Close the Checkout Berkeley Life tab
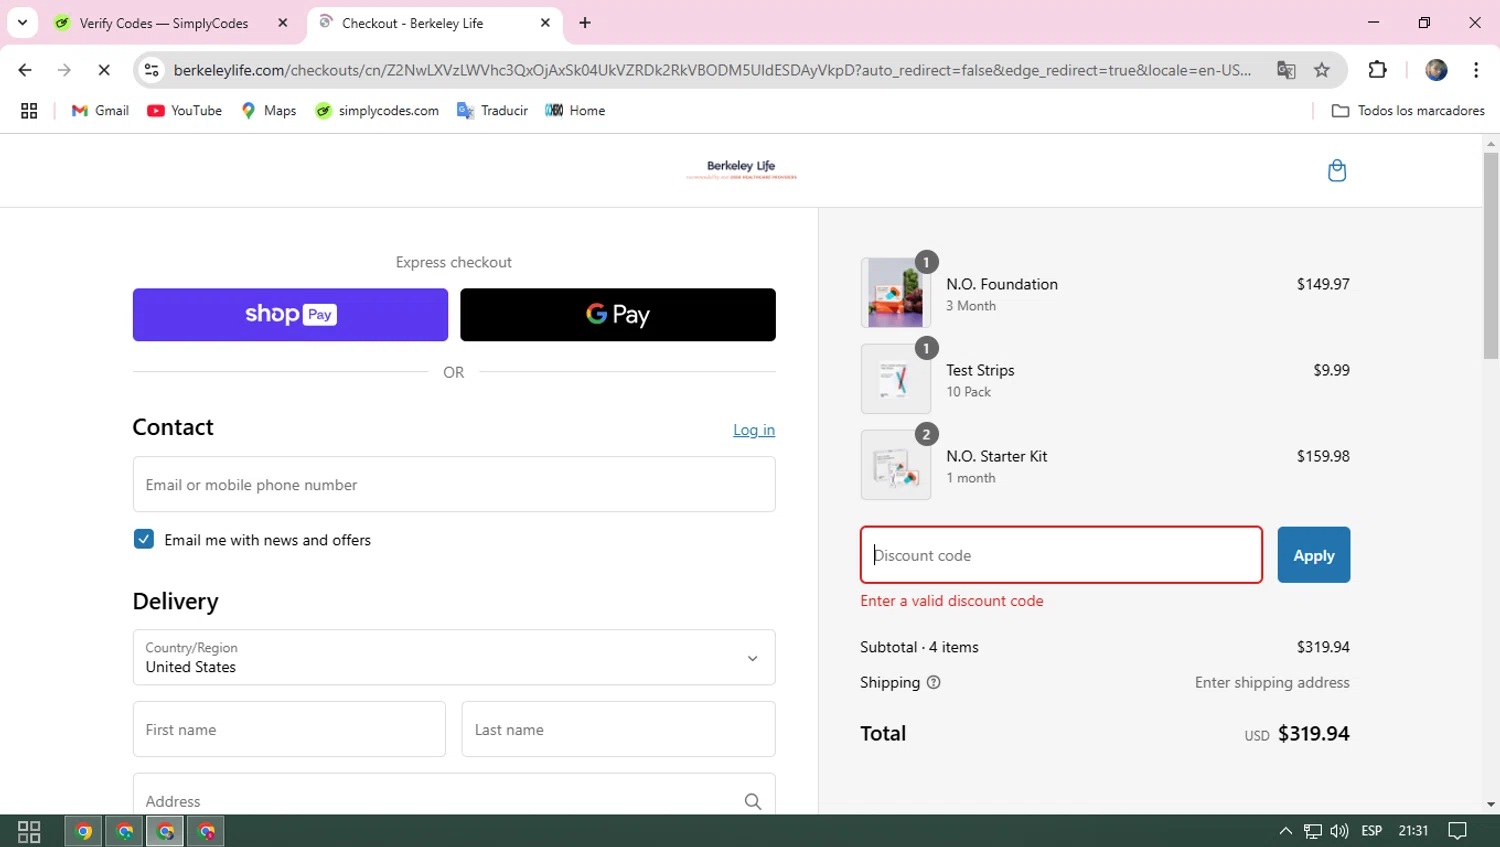This screenshot has width=1500, height=847. [545, 23]
